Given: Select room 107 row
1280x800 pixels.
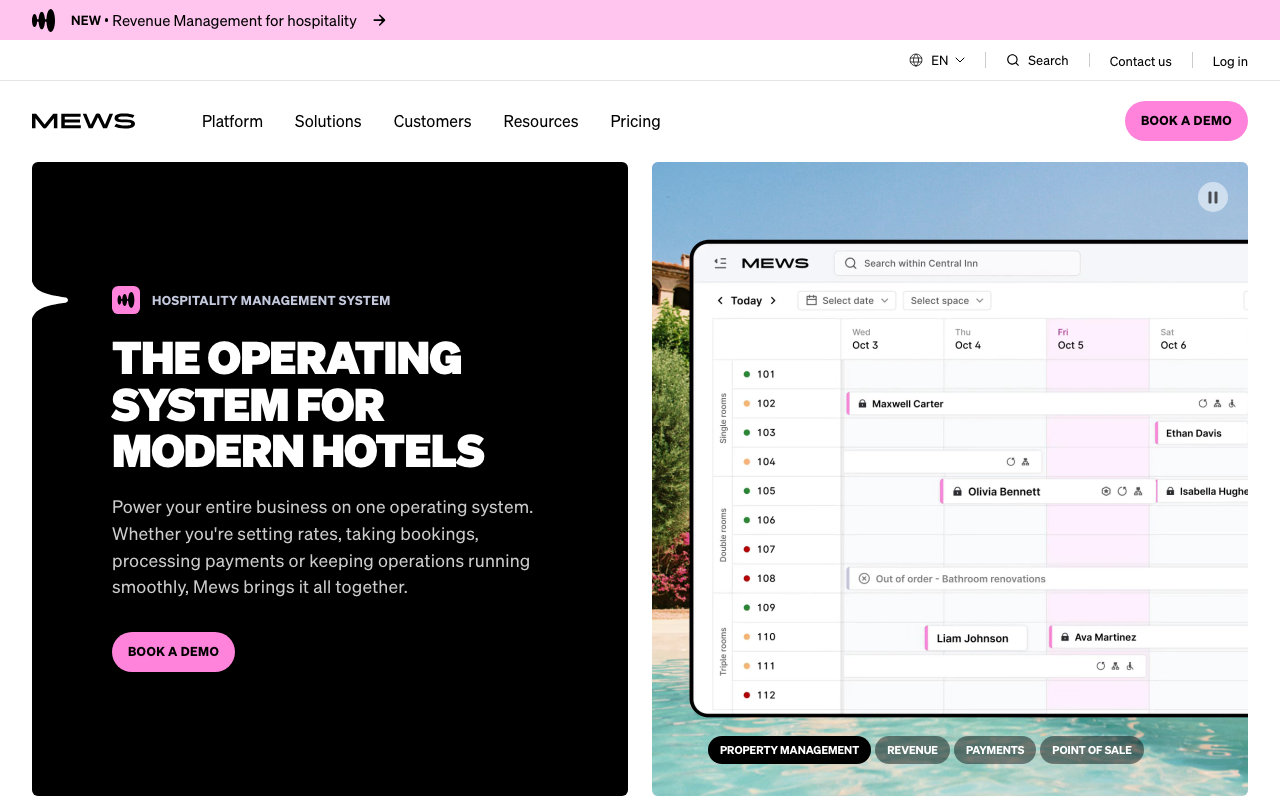Looking at the screenshot, I should (x=787, y=549).
